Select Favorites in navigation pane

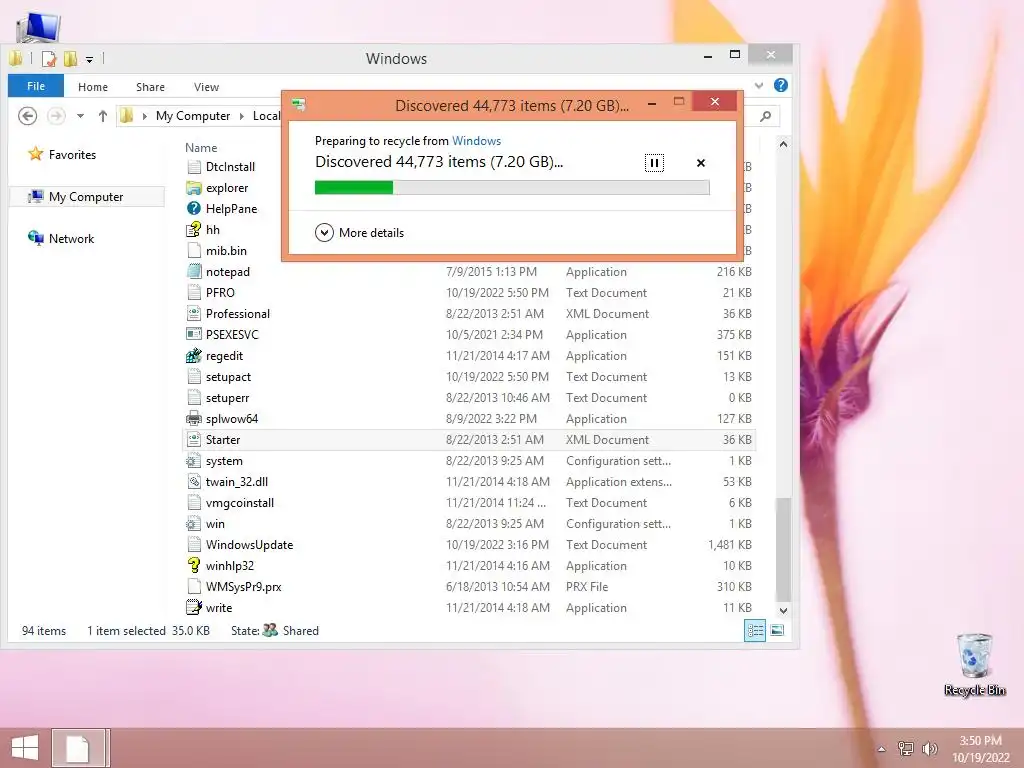tap(72, 155)
